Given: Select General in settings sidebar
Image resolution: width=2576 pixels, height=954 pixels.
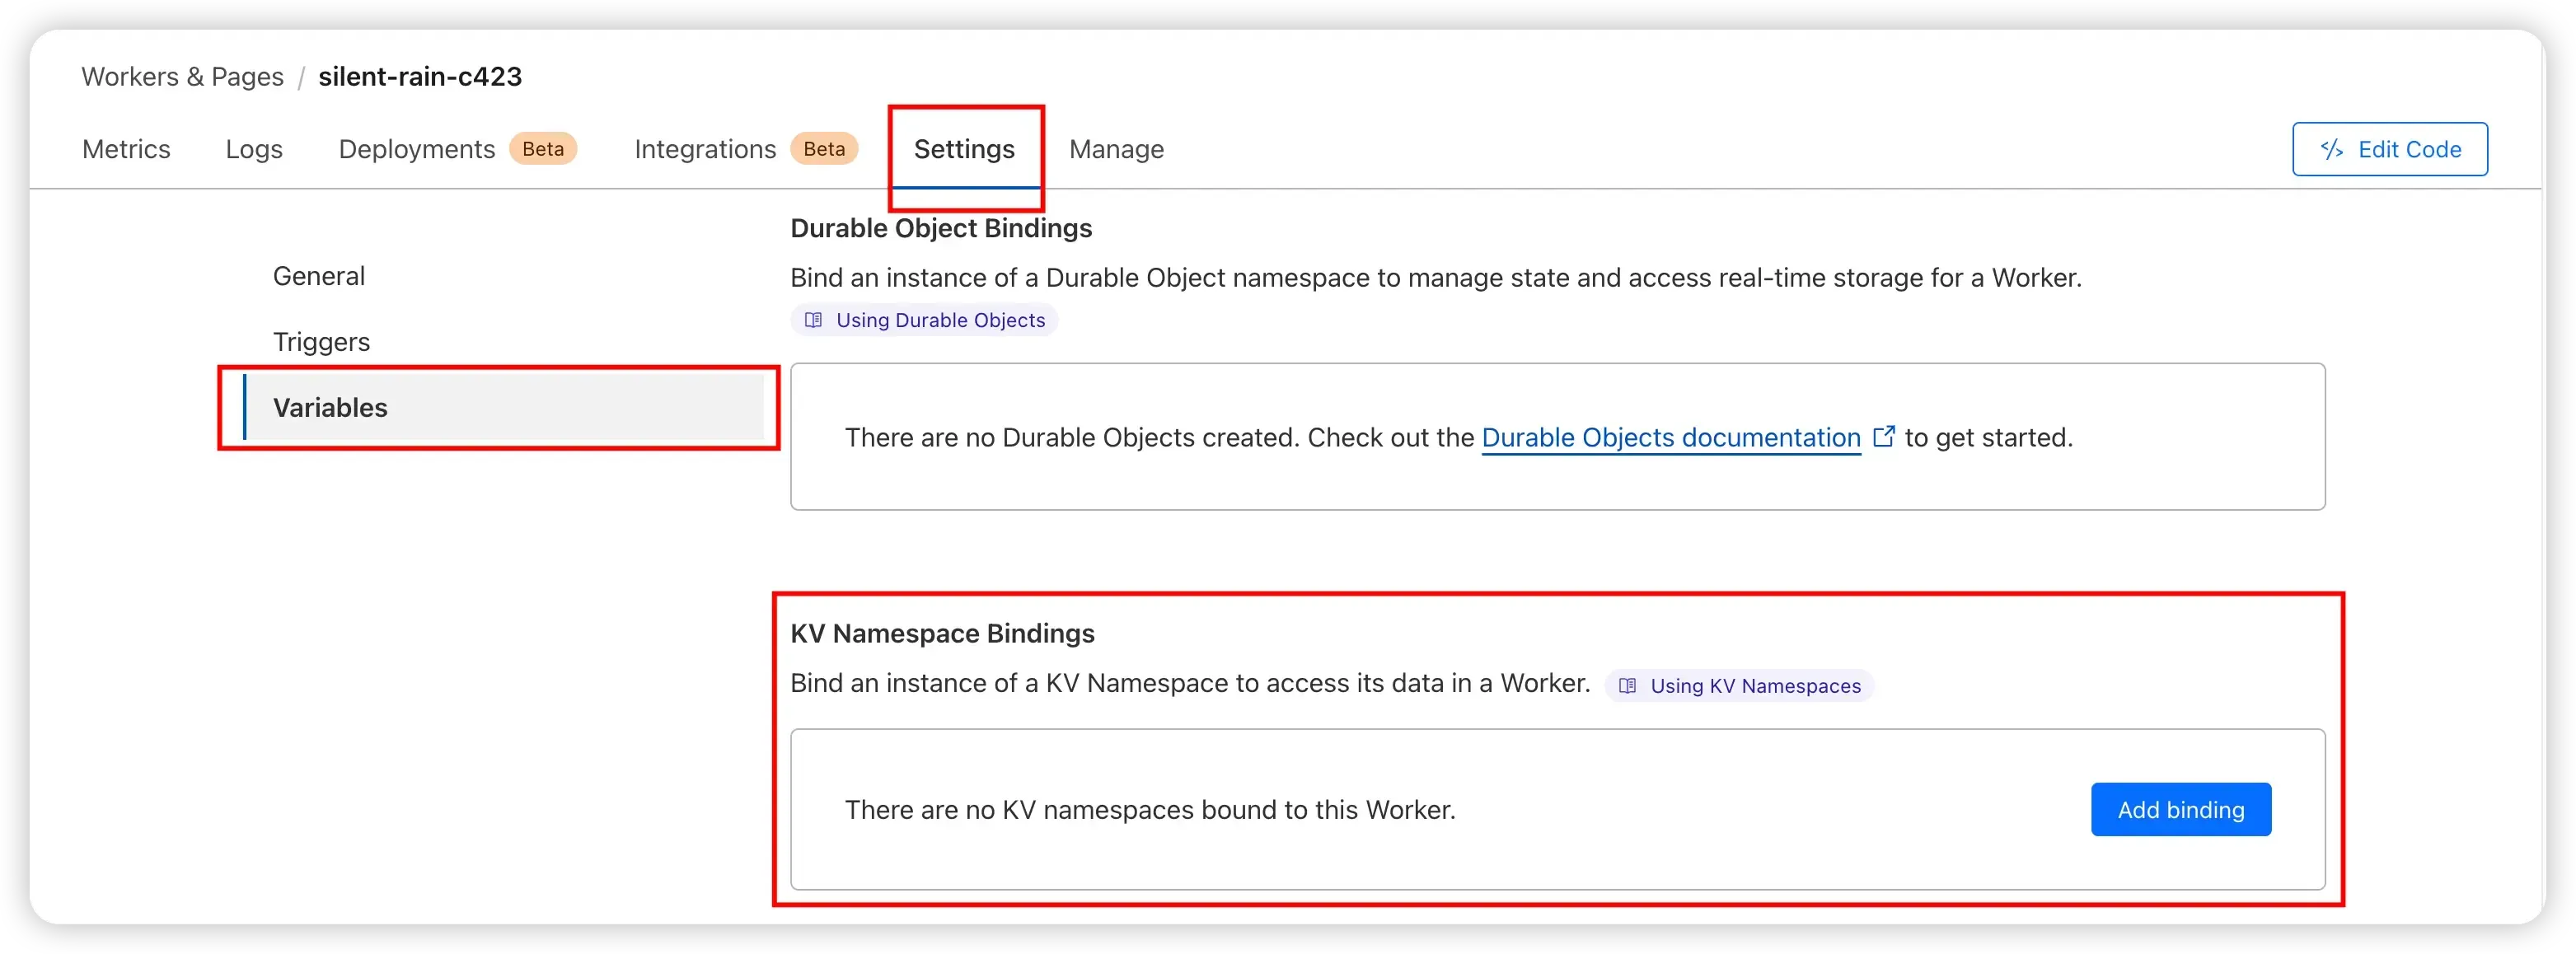Looking at the screenshot, I should (x=319, y=276).
